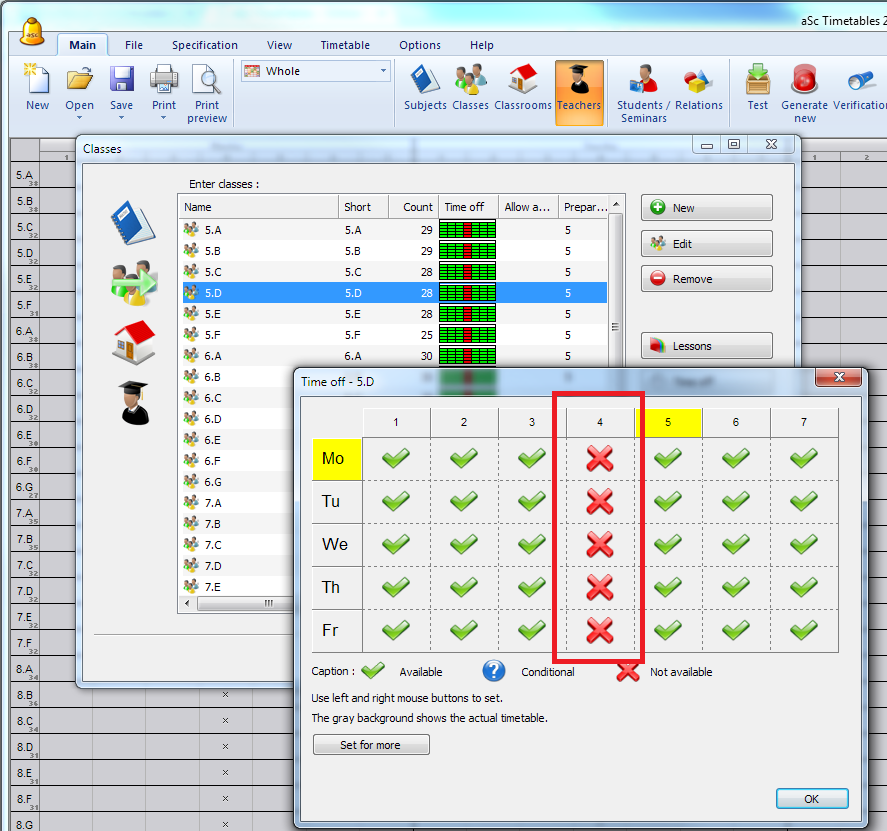The width and height of the screenshot is (887, 831).
Task: Switch to the Specification ribbon tab
Action: pyautogui.click(x=204, y=45)
